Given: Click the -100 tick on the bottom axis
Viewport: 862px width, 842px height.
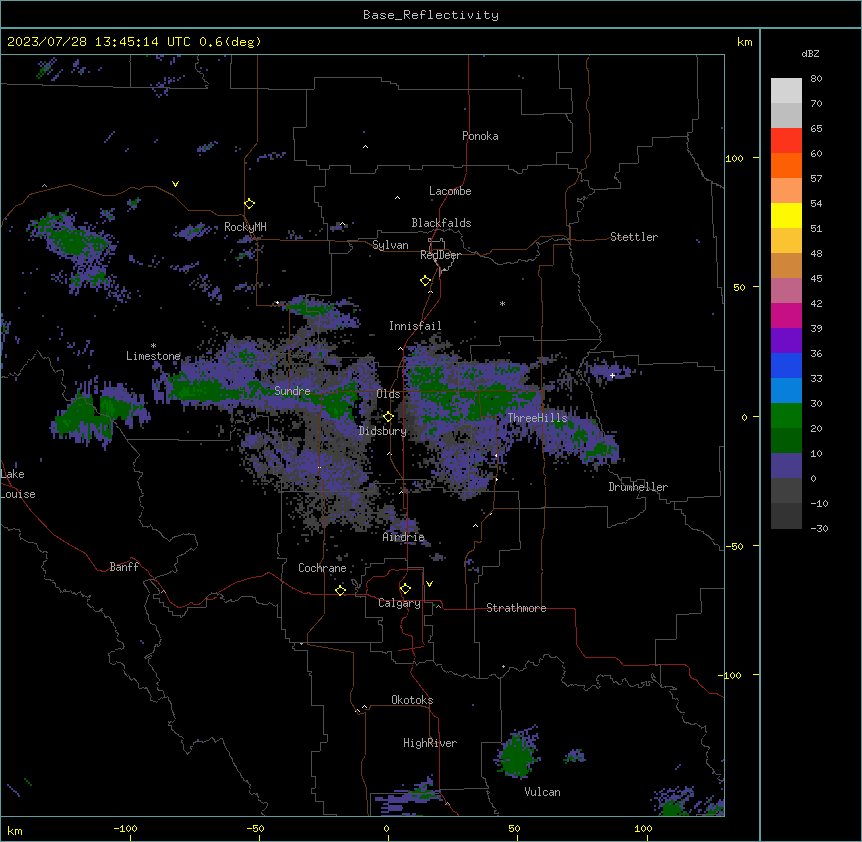Looking at the screenshot, I should [125, 828].
